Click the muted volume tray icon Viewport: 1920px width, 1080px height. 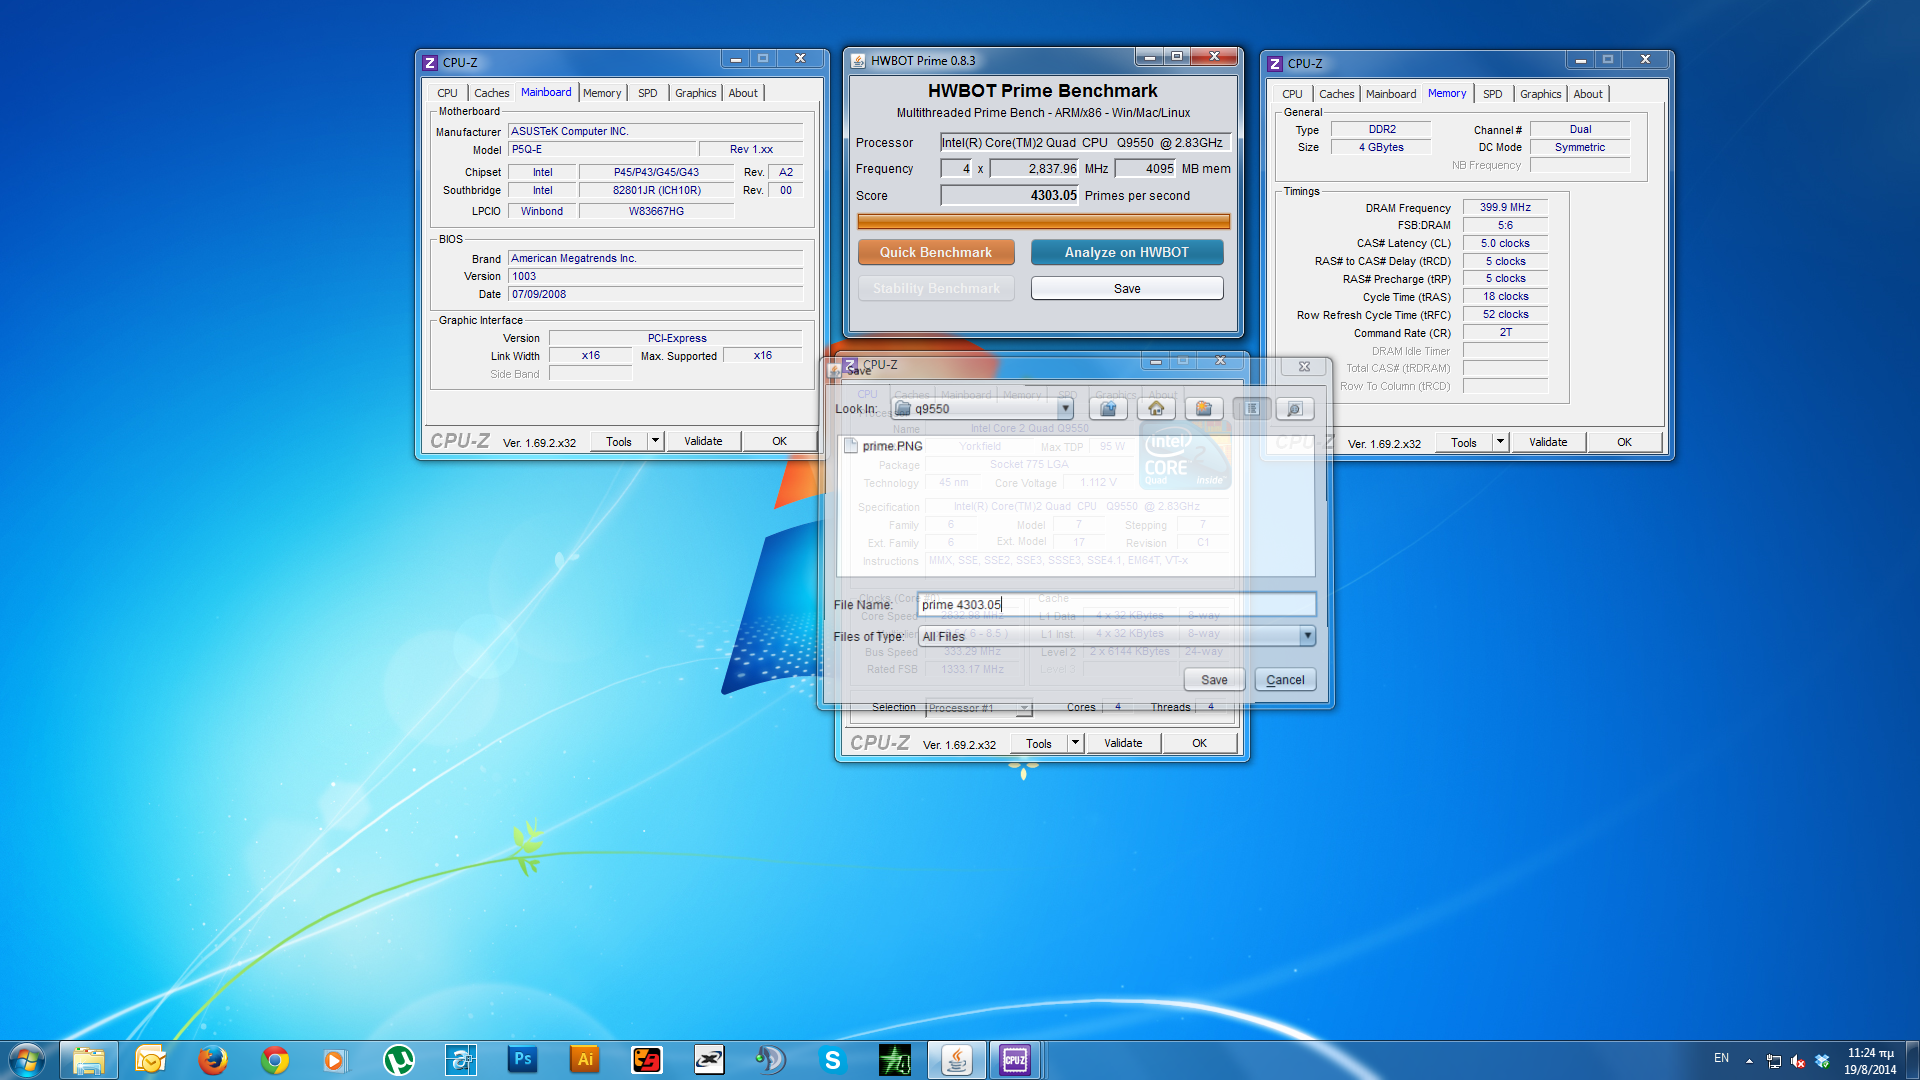[x=1798, y=1061]
